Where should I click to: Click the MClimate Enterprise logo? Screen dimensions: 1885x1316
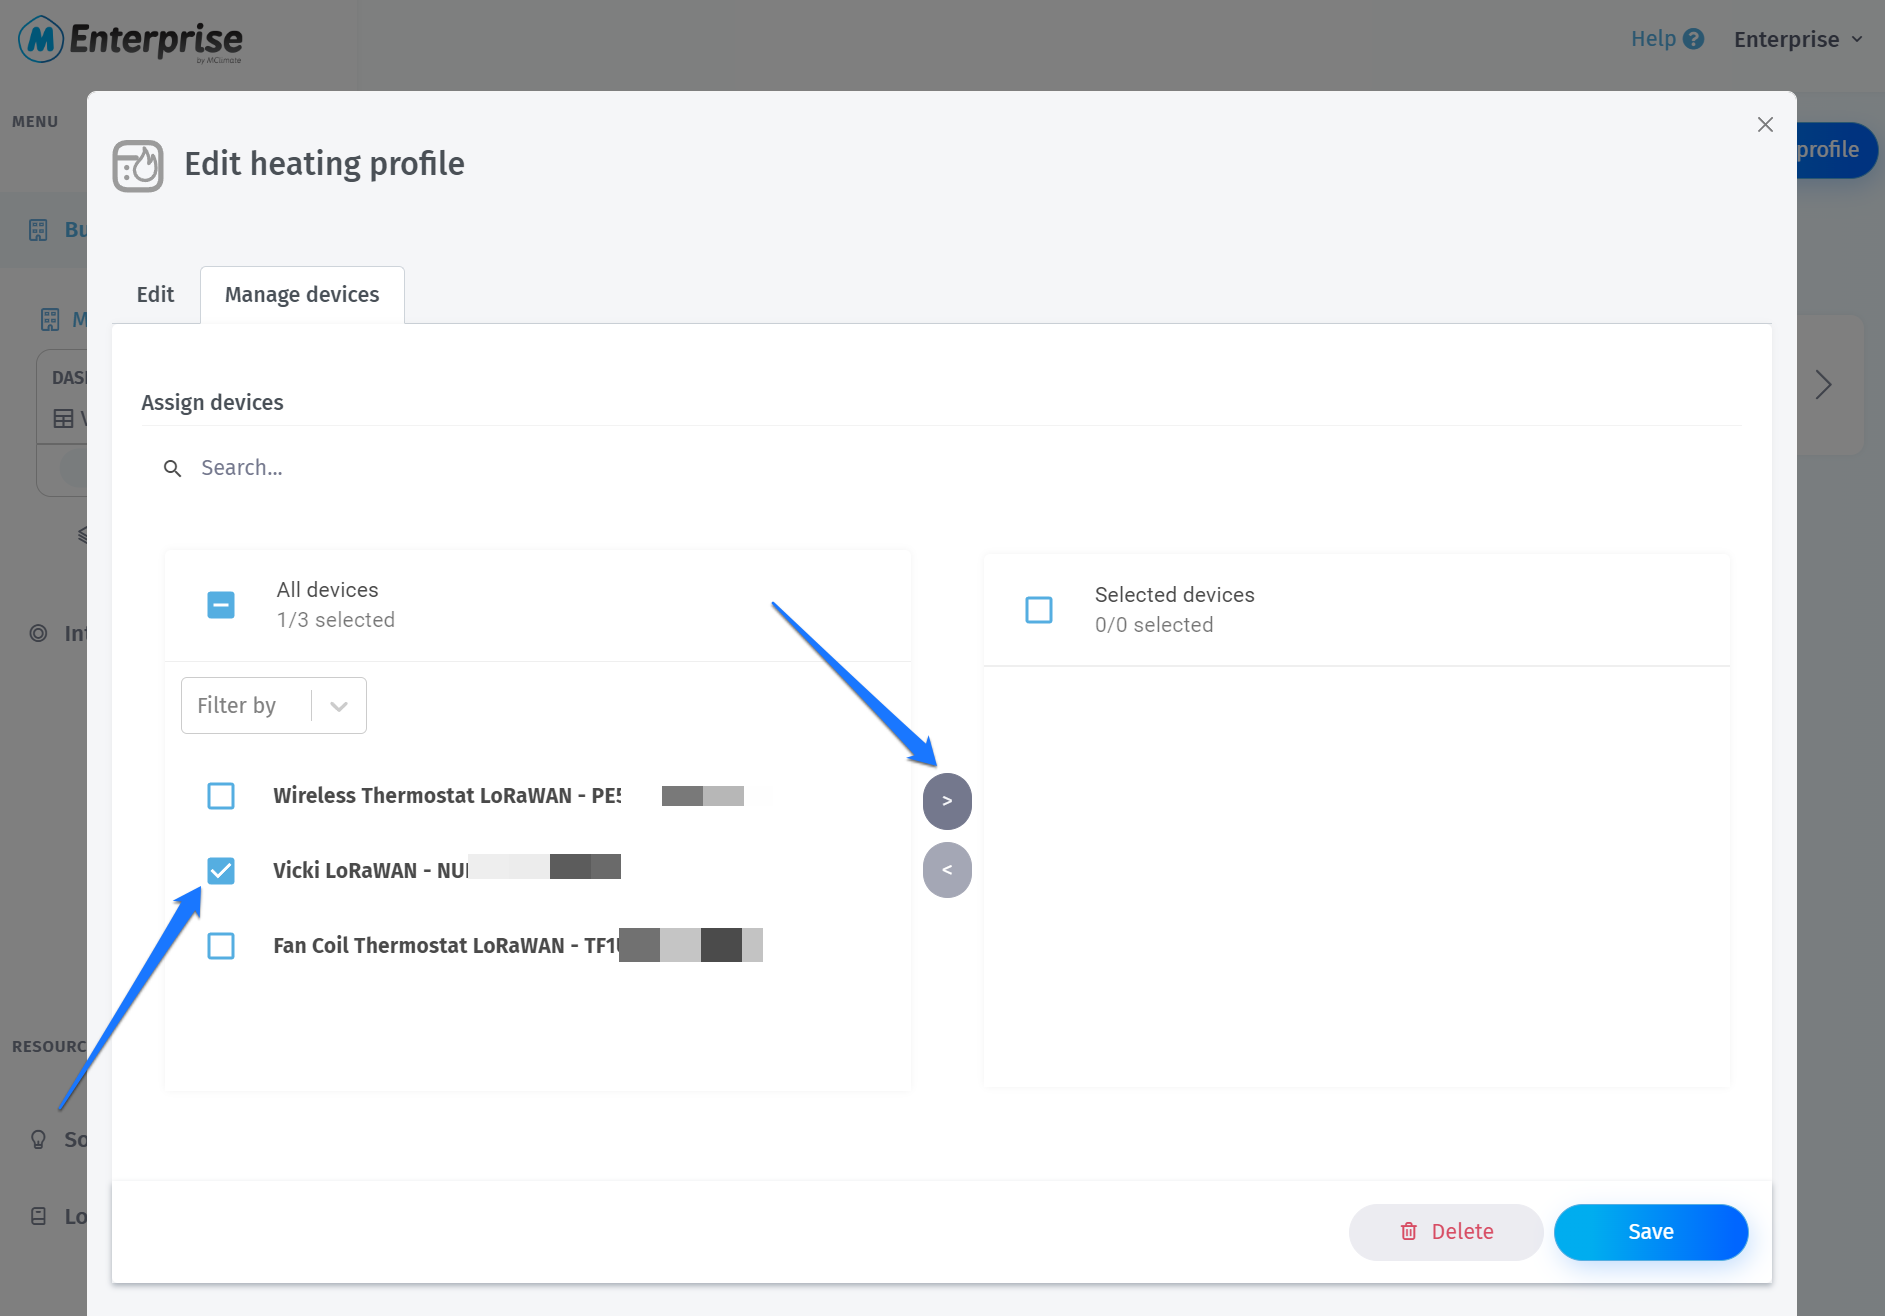pos(131,40)
